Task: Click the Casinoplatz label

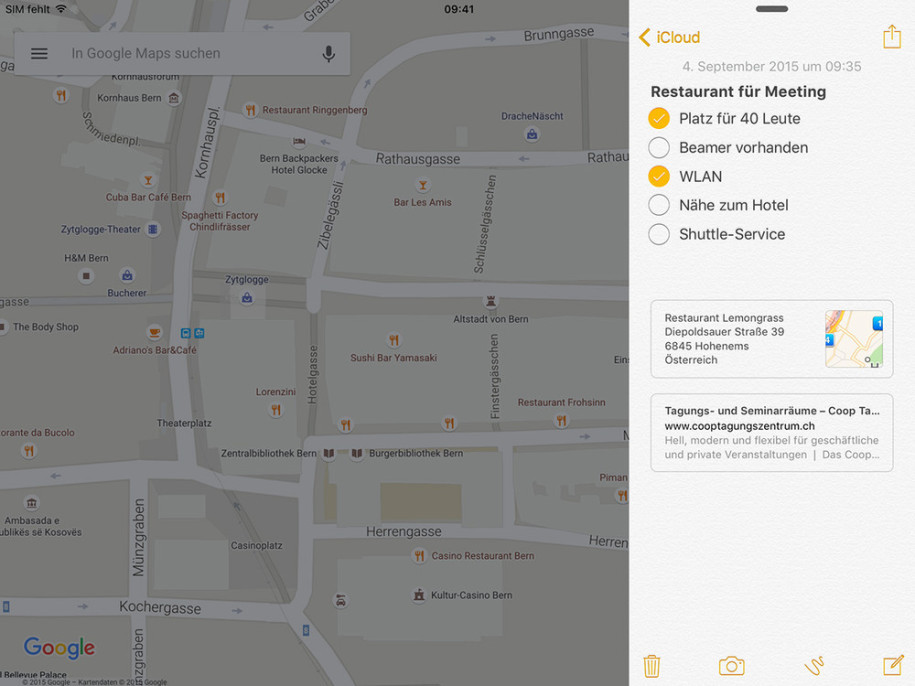Action: 256,545
